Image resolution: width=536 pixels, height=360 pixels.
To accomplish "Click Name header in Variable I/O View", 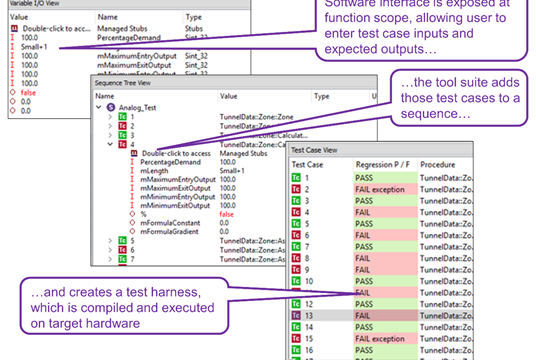I will [107, 17].
